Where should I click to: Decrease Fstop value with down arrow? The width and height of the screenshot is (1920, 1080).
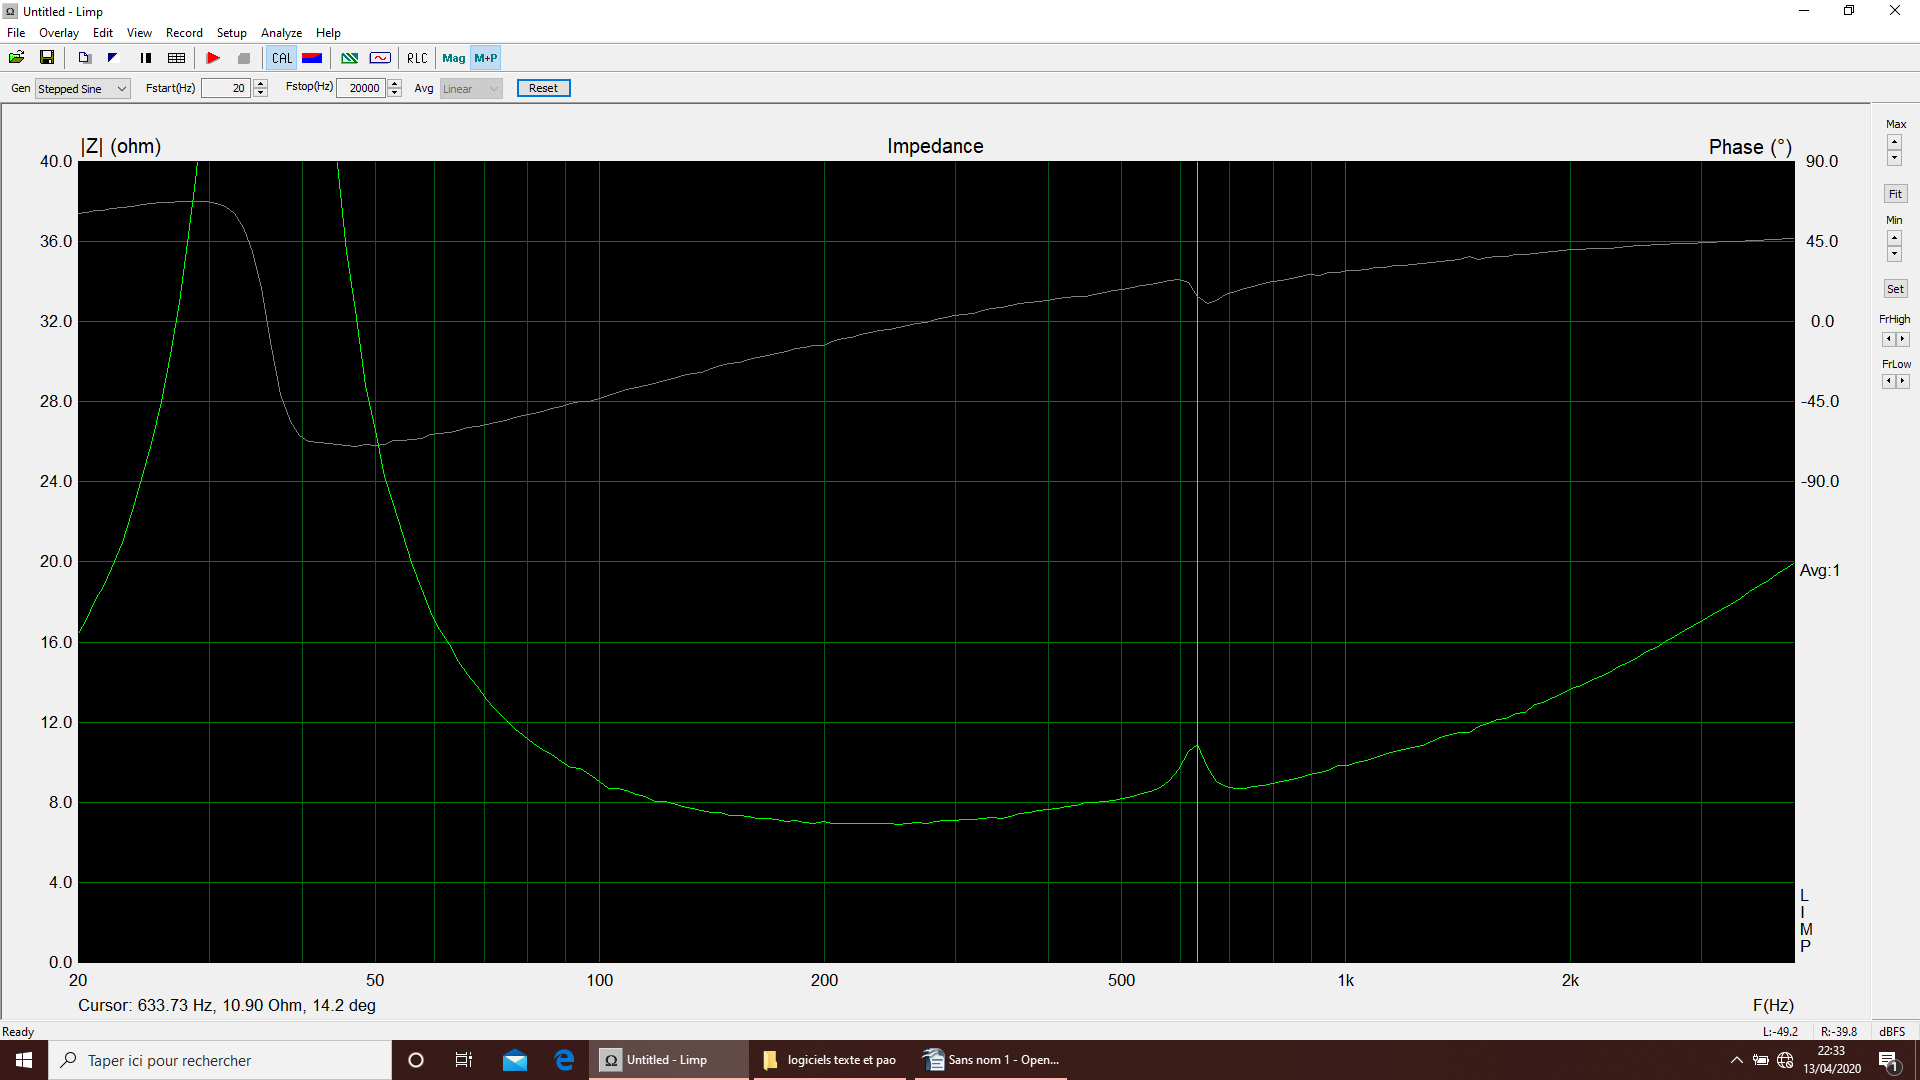click(395, 93)
